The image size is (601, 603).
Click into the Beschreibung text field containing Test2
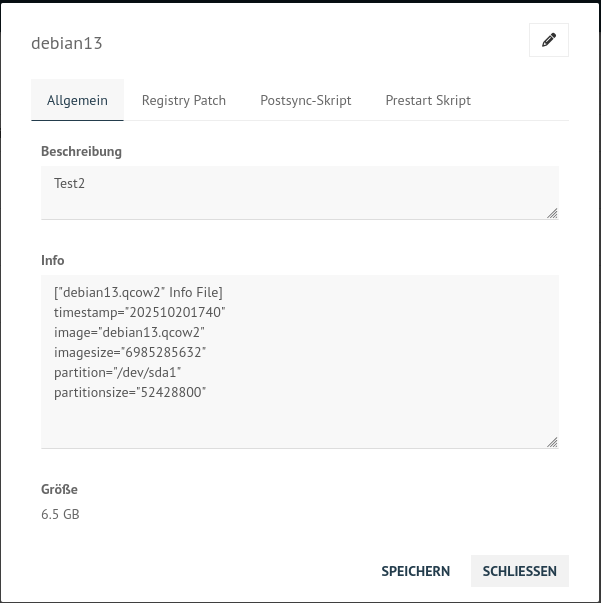pos(299,191)
